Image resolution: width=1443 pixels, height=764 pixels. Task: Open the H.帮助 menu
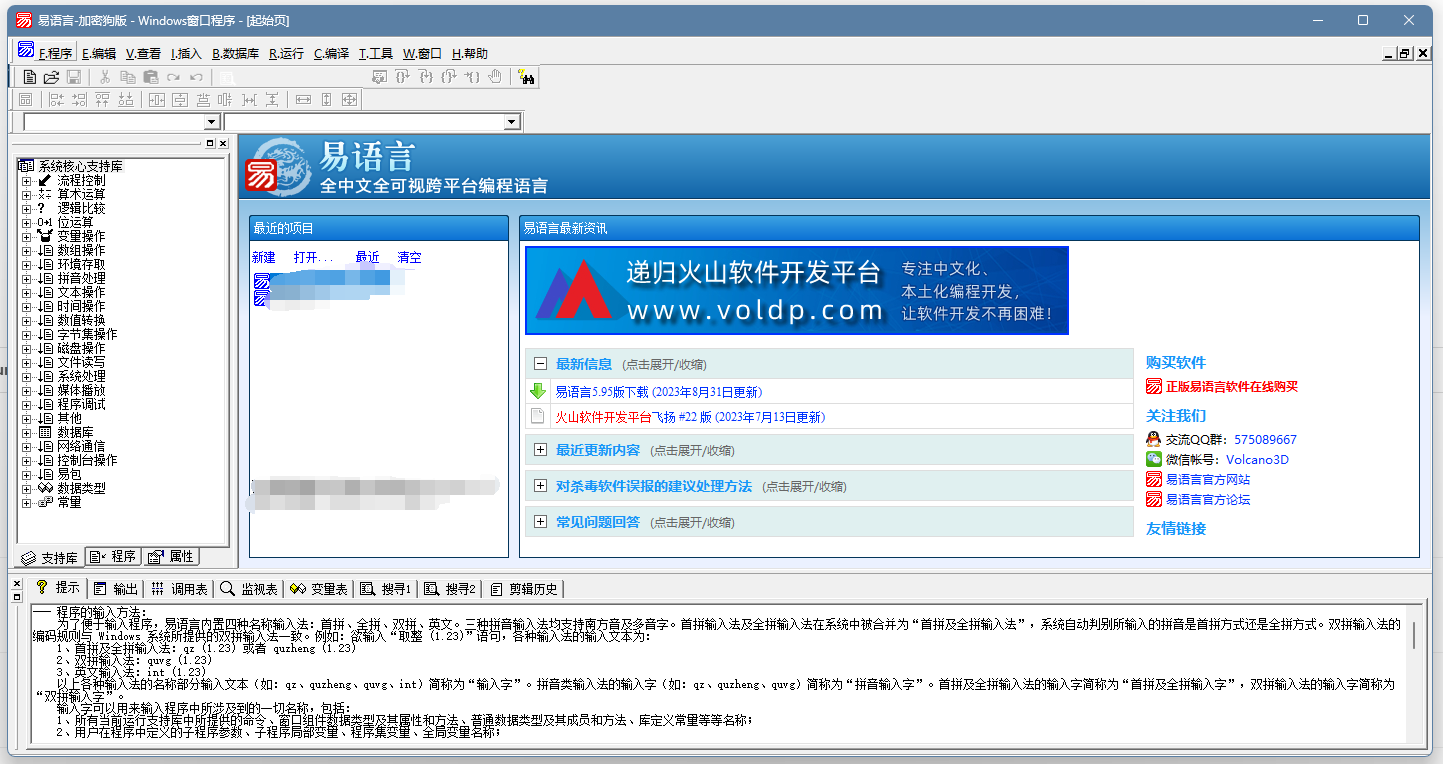tap(470, 54)
